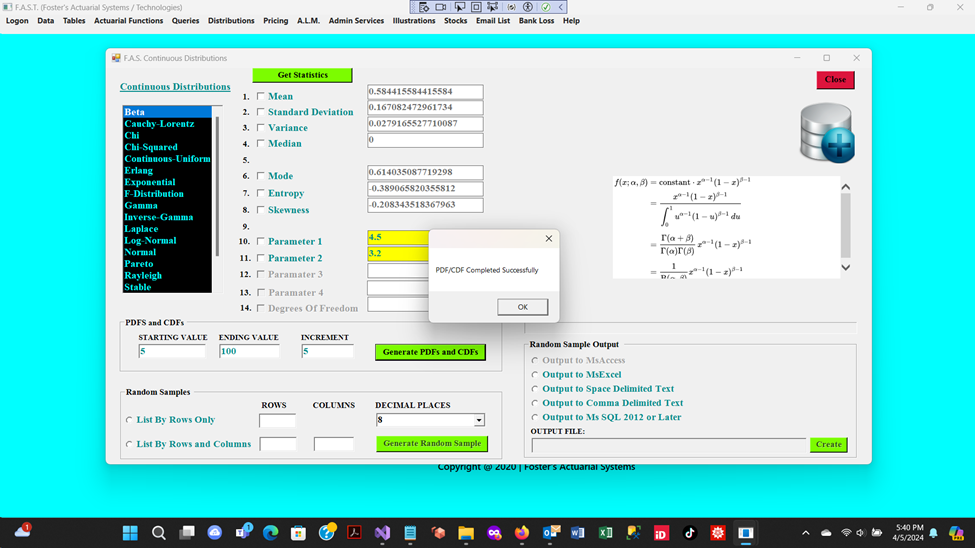Collapse the debug toolbar with the chevron

coord(561,7)
